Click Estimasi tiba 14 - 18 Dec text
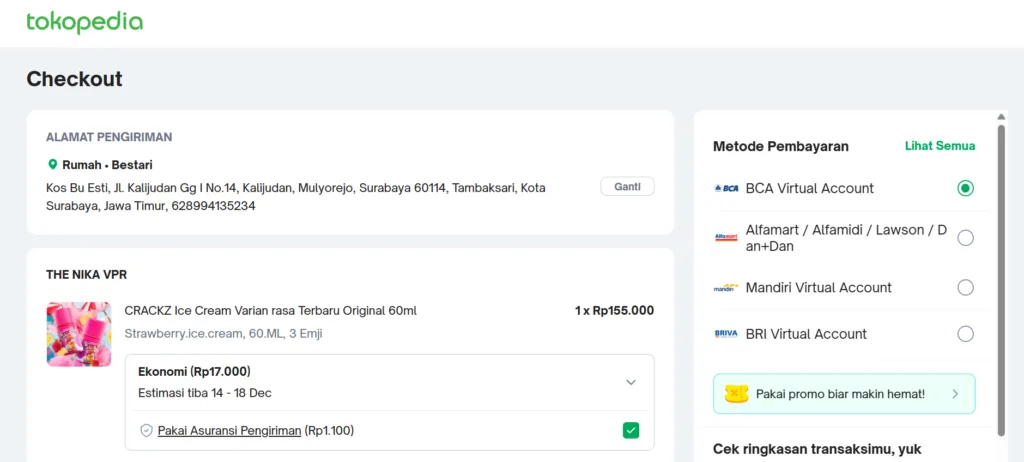The image size is (1024, 462). point(205,393)
